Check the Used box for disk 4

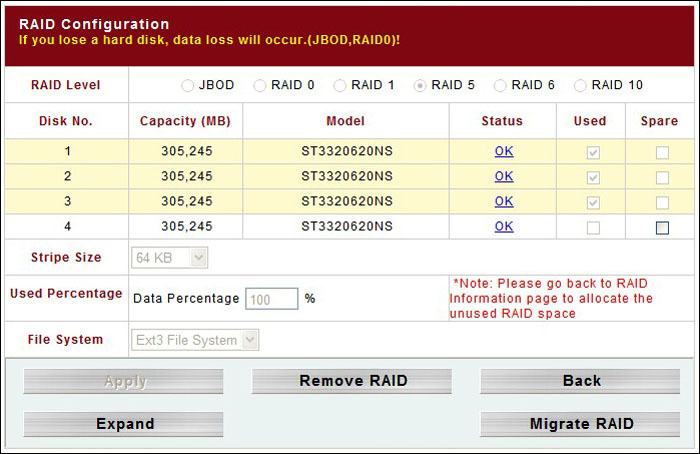(x=593, y=228)
